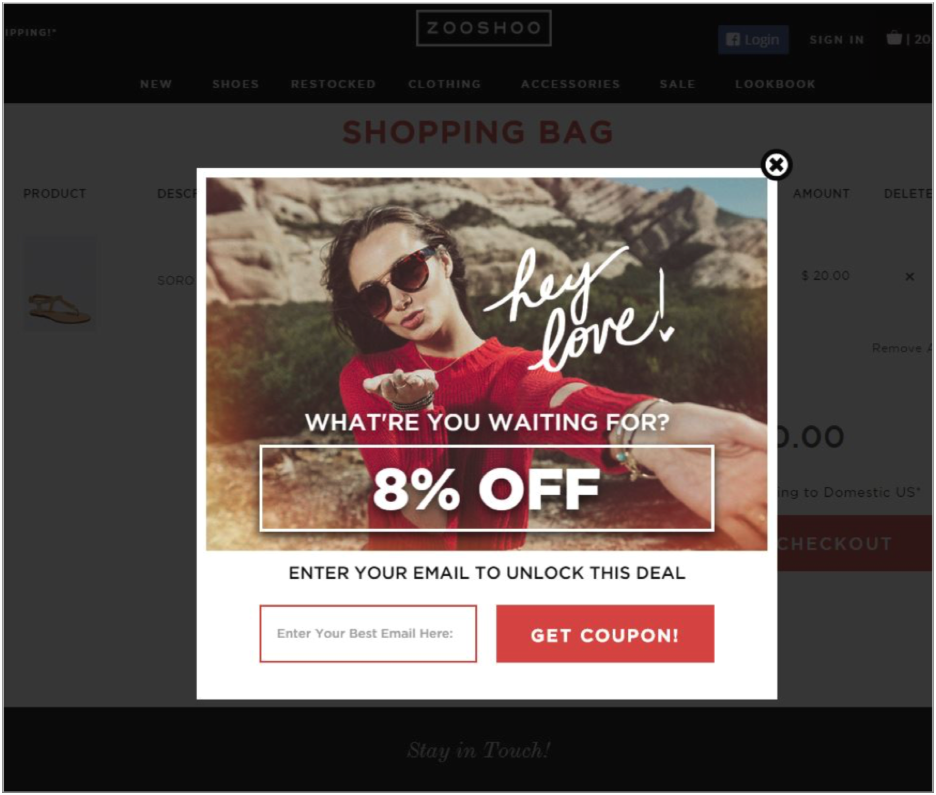Close the coupon popup with X icon

776,165
